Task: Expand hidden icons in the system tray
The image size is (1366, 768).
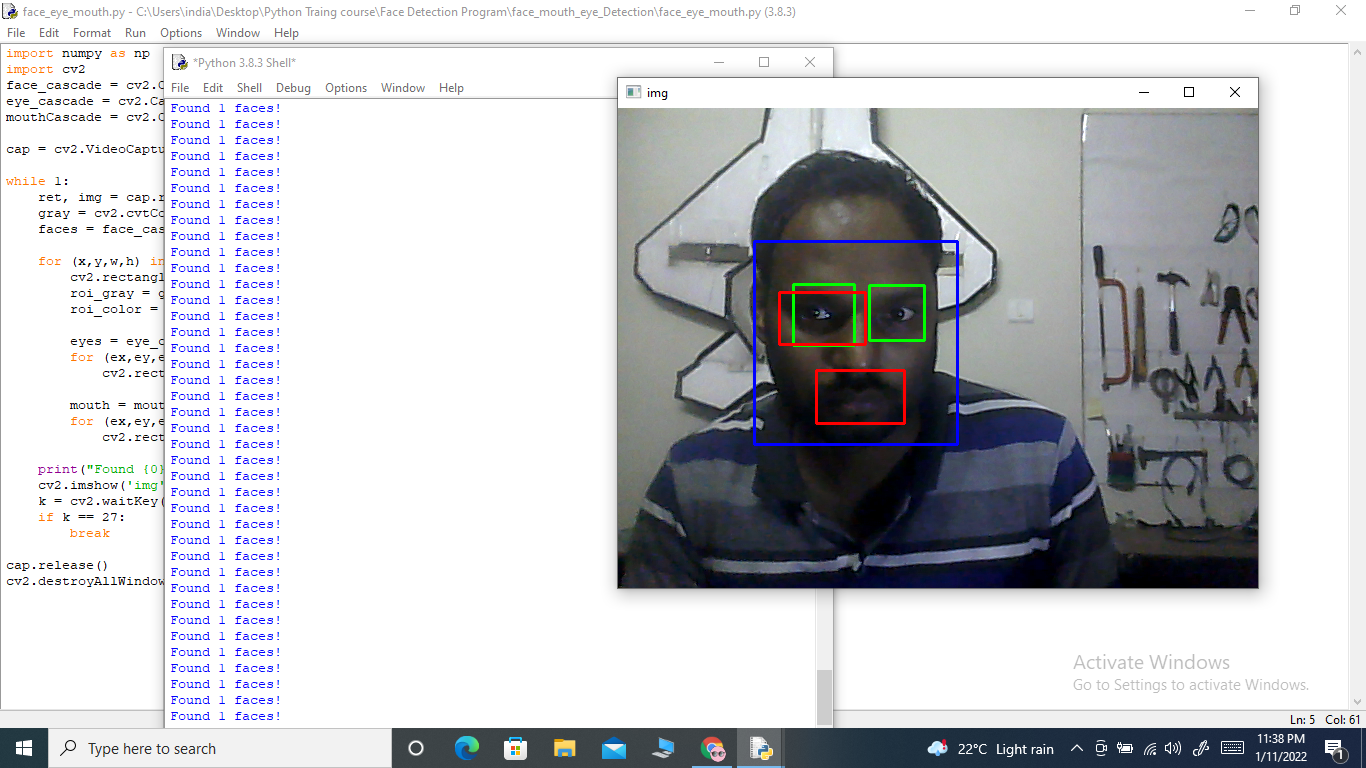Action: pyautogui.click(x=1077, y=748)
